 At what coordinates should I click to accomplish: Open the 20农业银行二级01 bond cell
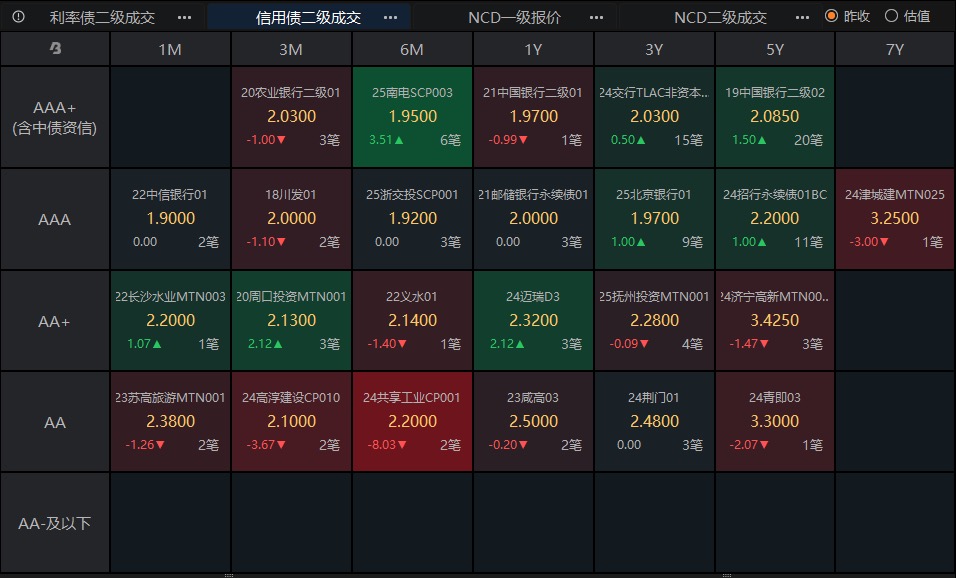tap(291, 117)
